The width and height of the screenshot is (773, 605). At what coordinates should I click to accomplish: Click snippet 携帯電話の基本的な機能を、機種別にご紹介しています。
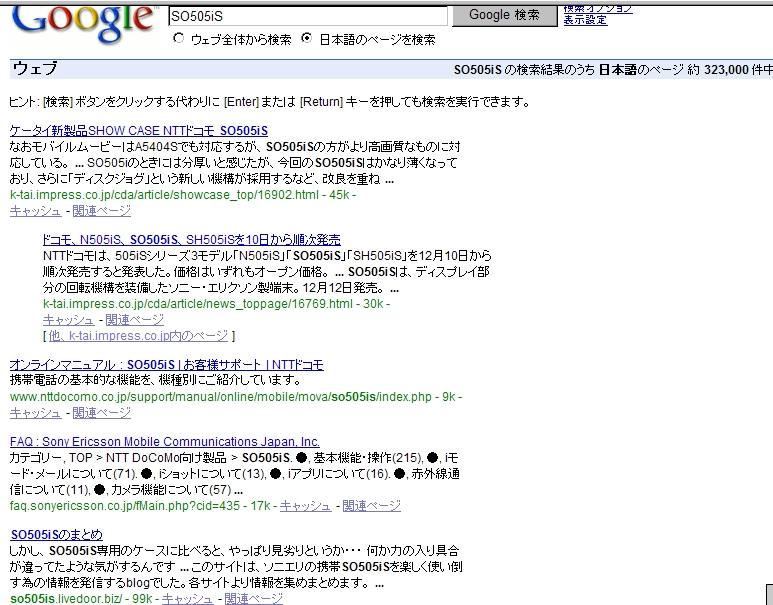(x=155, y=380)
